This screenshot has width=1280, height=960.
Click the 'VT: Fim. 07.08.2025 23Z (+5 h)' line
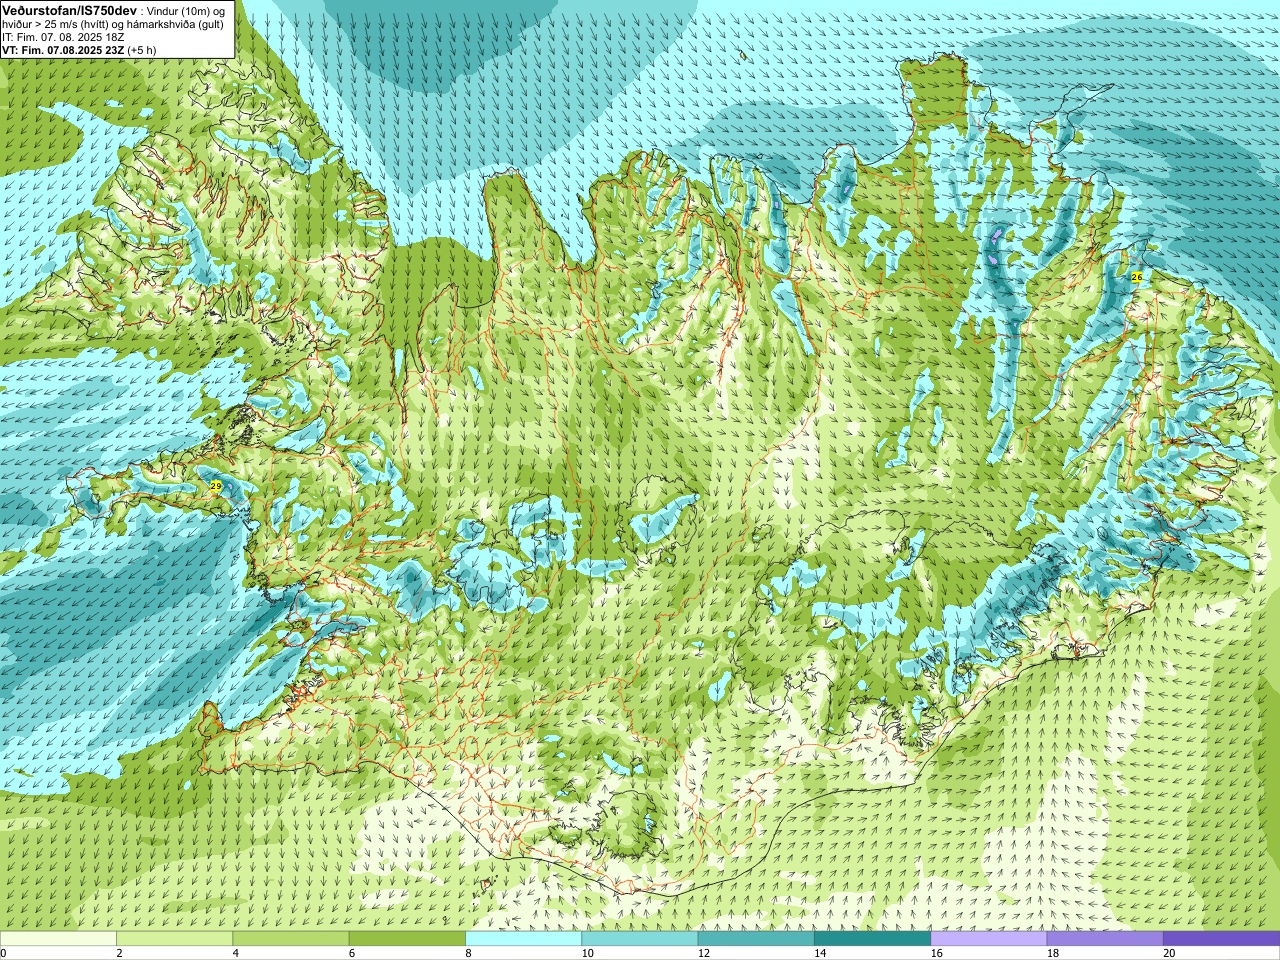(78, 49)
